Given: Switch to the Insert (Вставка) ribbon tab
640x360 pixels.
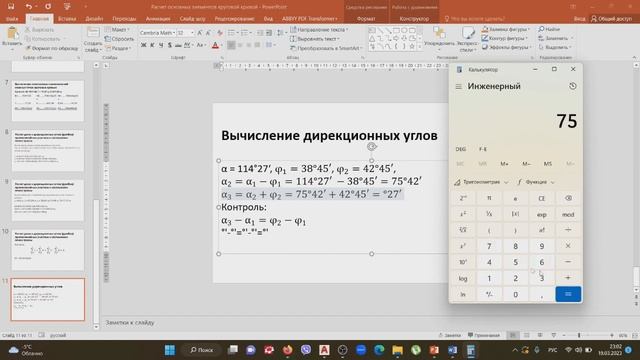Looking at the screenshot, I should pyautogui.click(x=67, y=19).
